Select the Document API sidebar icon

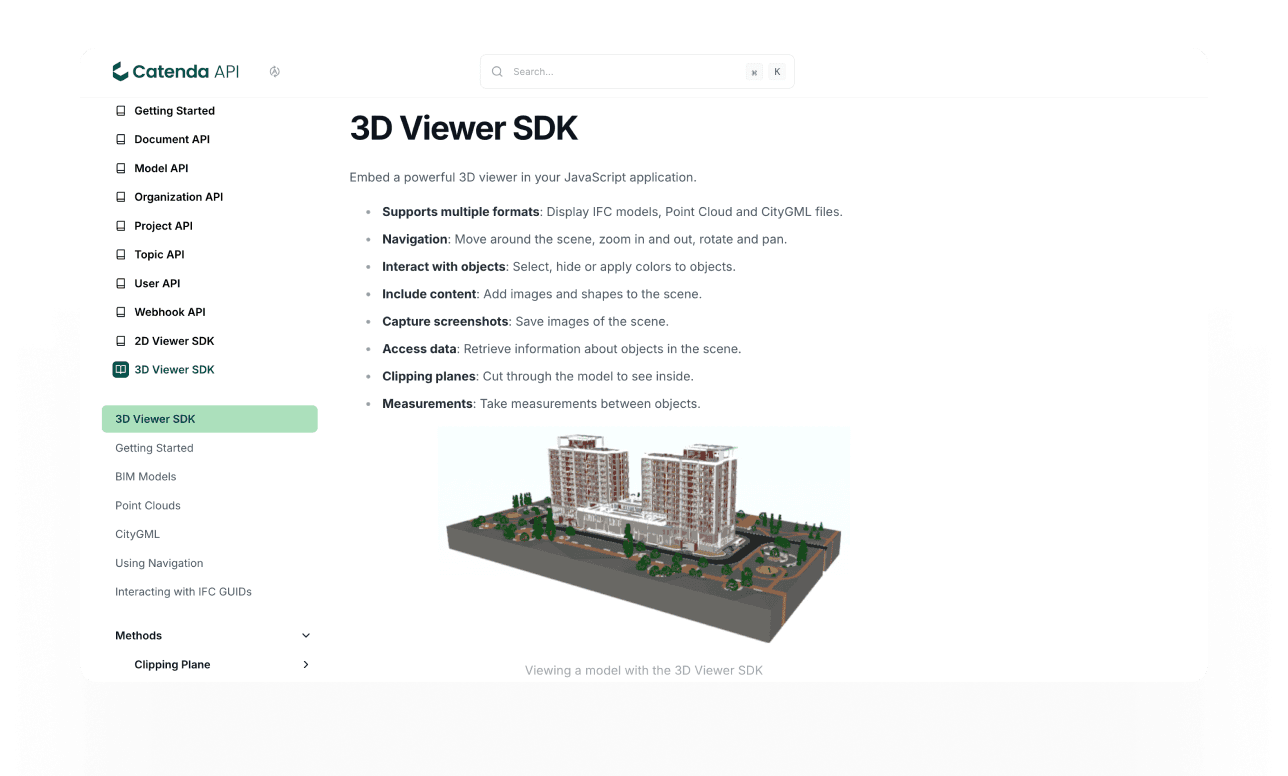120,139
